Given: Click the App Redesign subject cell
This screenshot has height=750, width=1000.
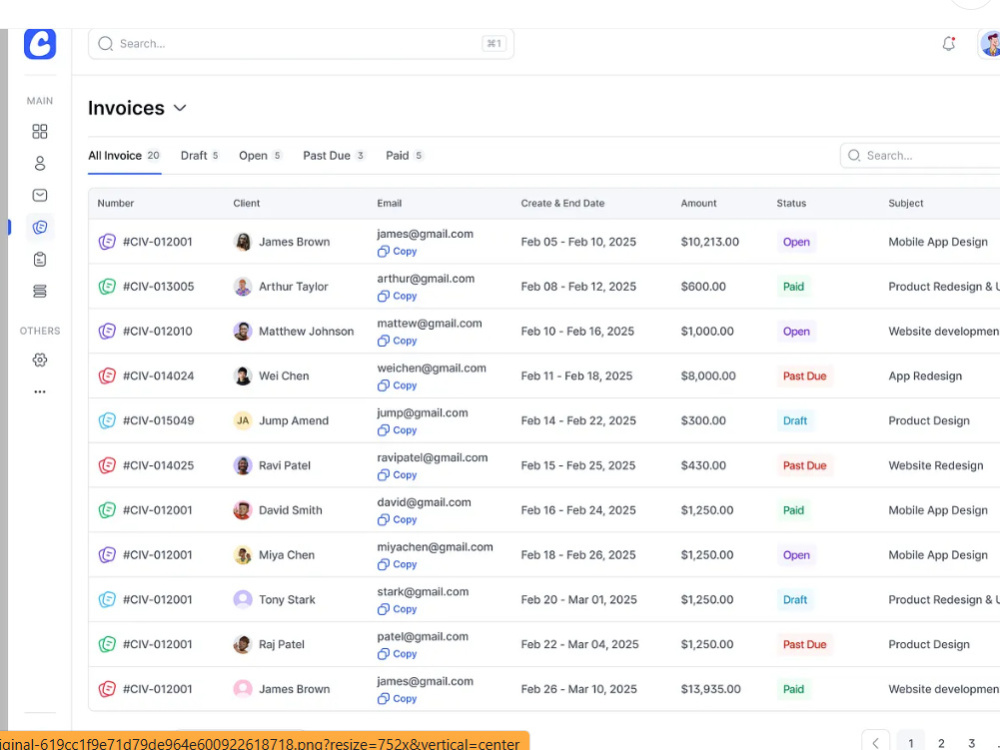Looking at the screenshot, I should tap(925, 376).
